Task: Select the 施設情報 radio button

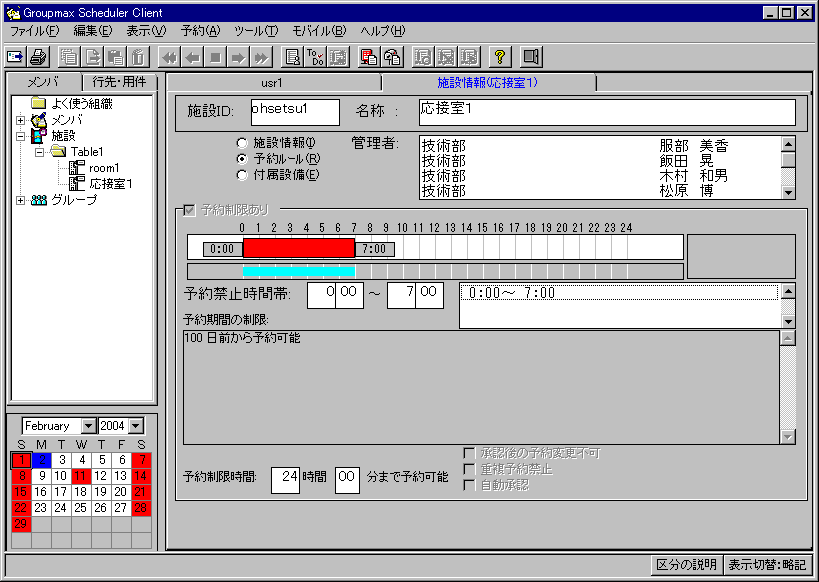Action: tap(242, 143)
